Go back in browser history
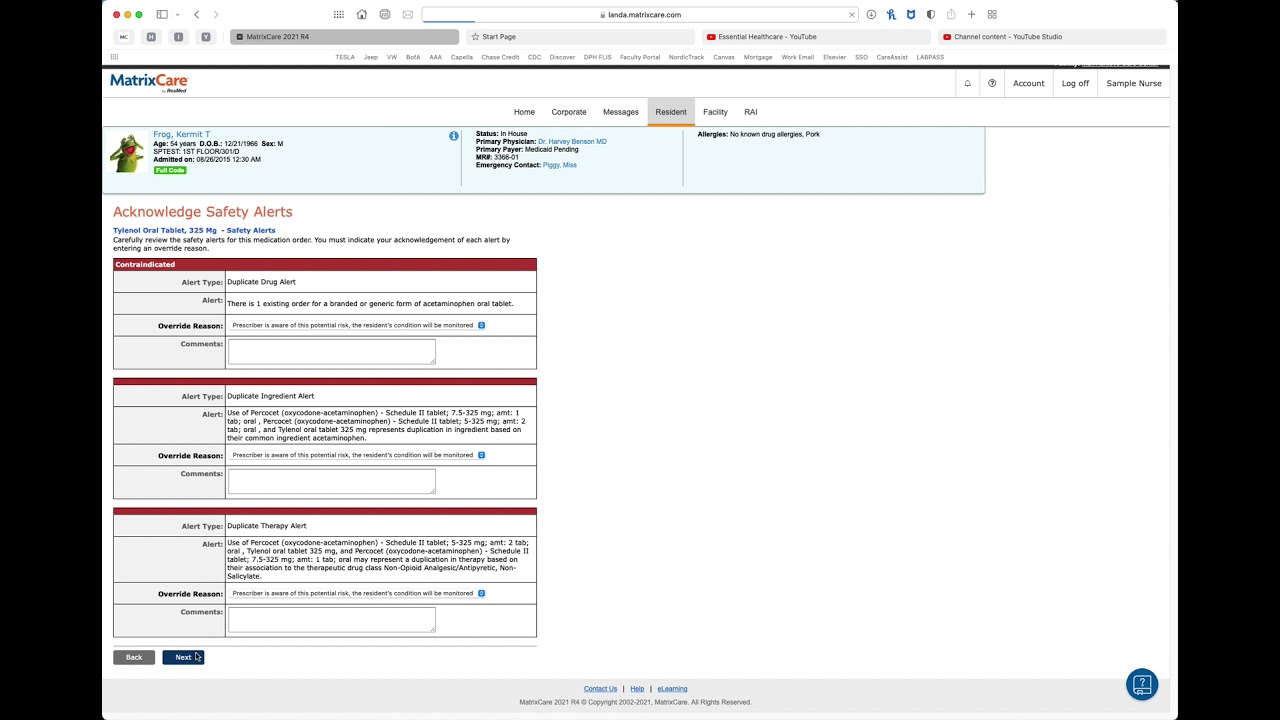 [197, 15]
